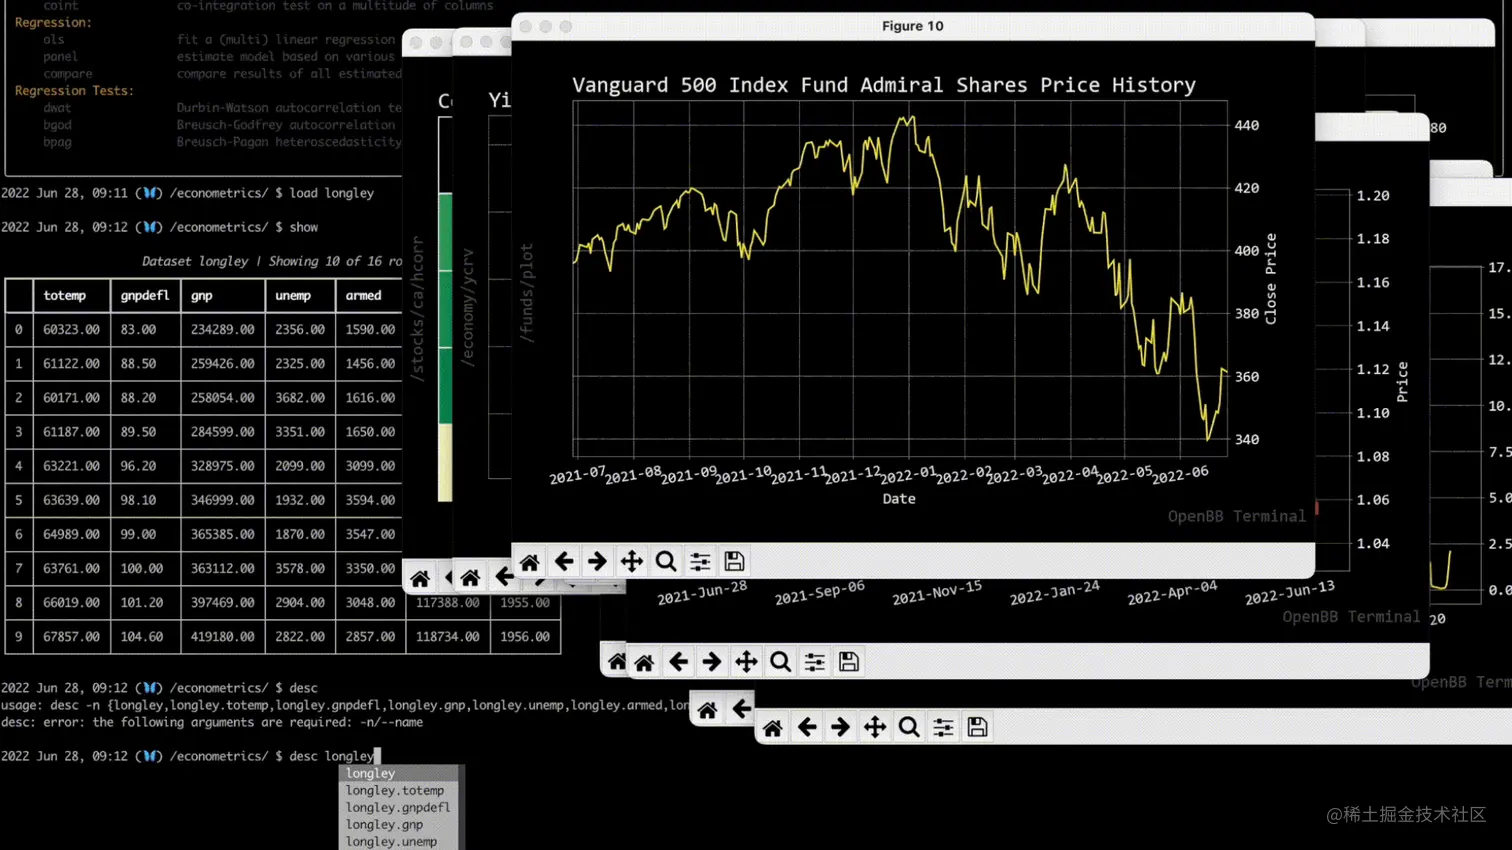Image resolution: width=1512 pixels, height=850 pixels.
Task: Click the 'dwat' command name in the terminal
Action: (57, 108)
